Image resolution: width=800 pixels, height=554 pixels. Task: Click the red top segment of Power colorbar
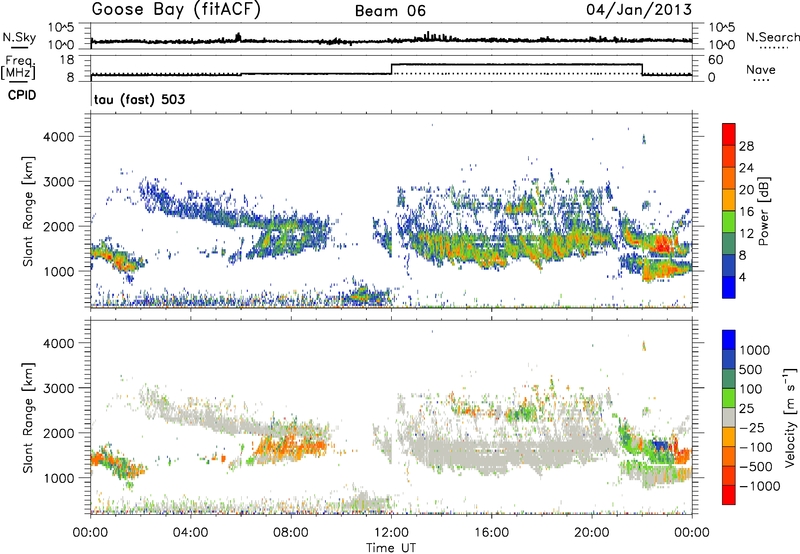pos(729,134)
